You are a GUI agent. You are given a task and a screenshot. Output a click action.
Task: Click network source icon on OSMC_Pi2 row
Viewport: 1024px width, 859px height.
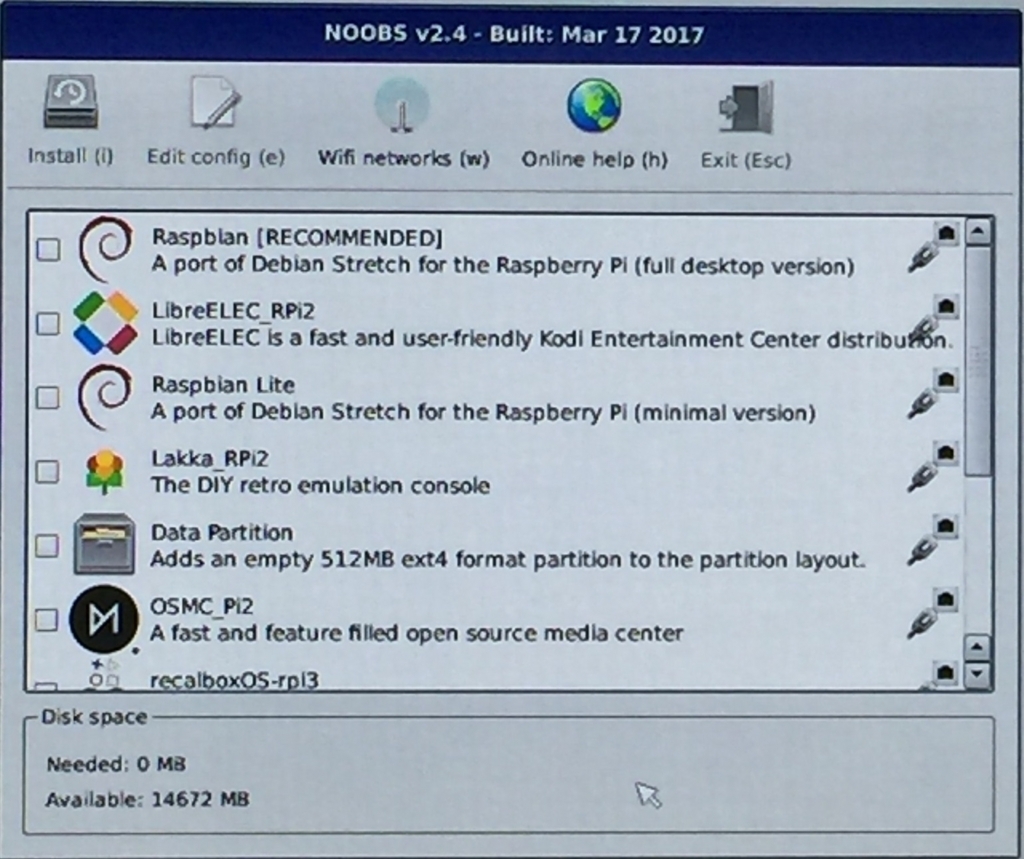[x=933, y=614]
